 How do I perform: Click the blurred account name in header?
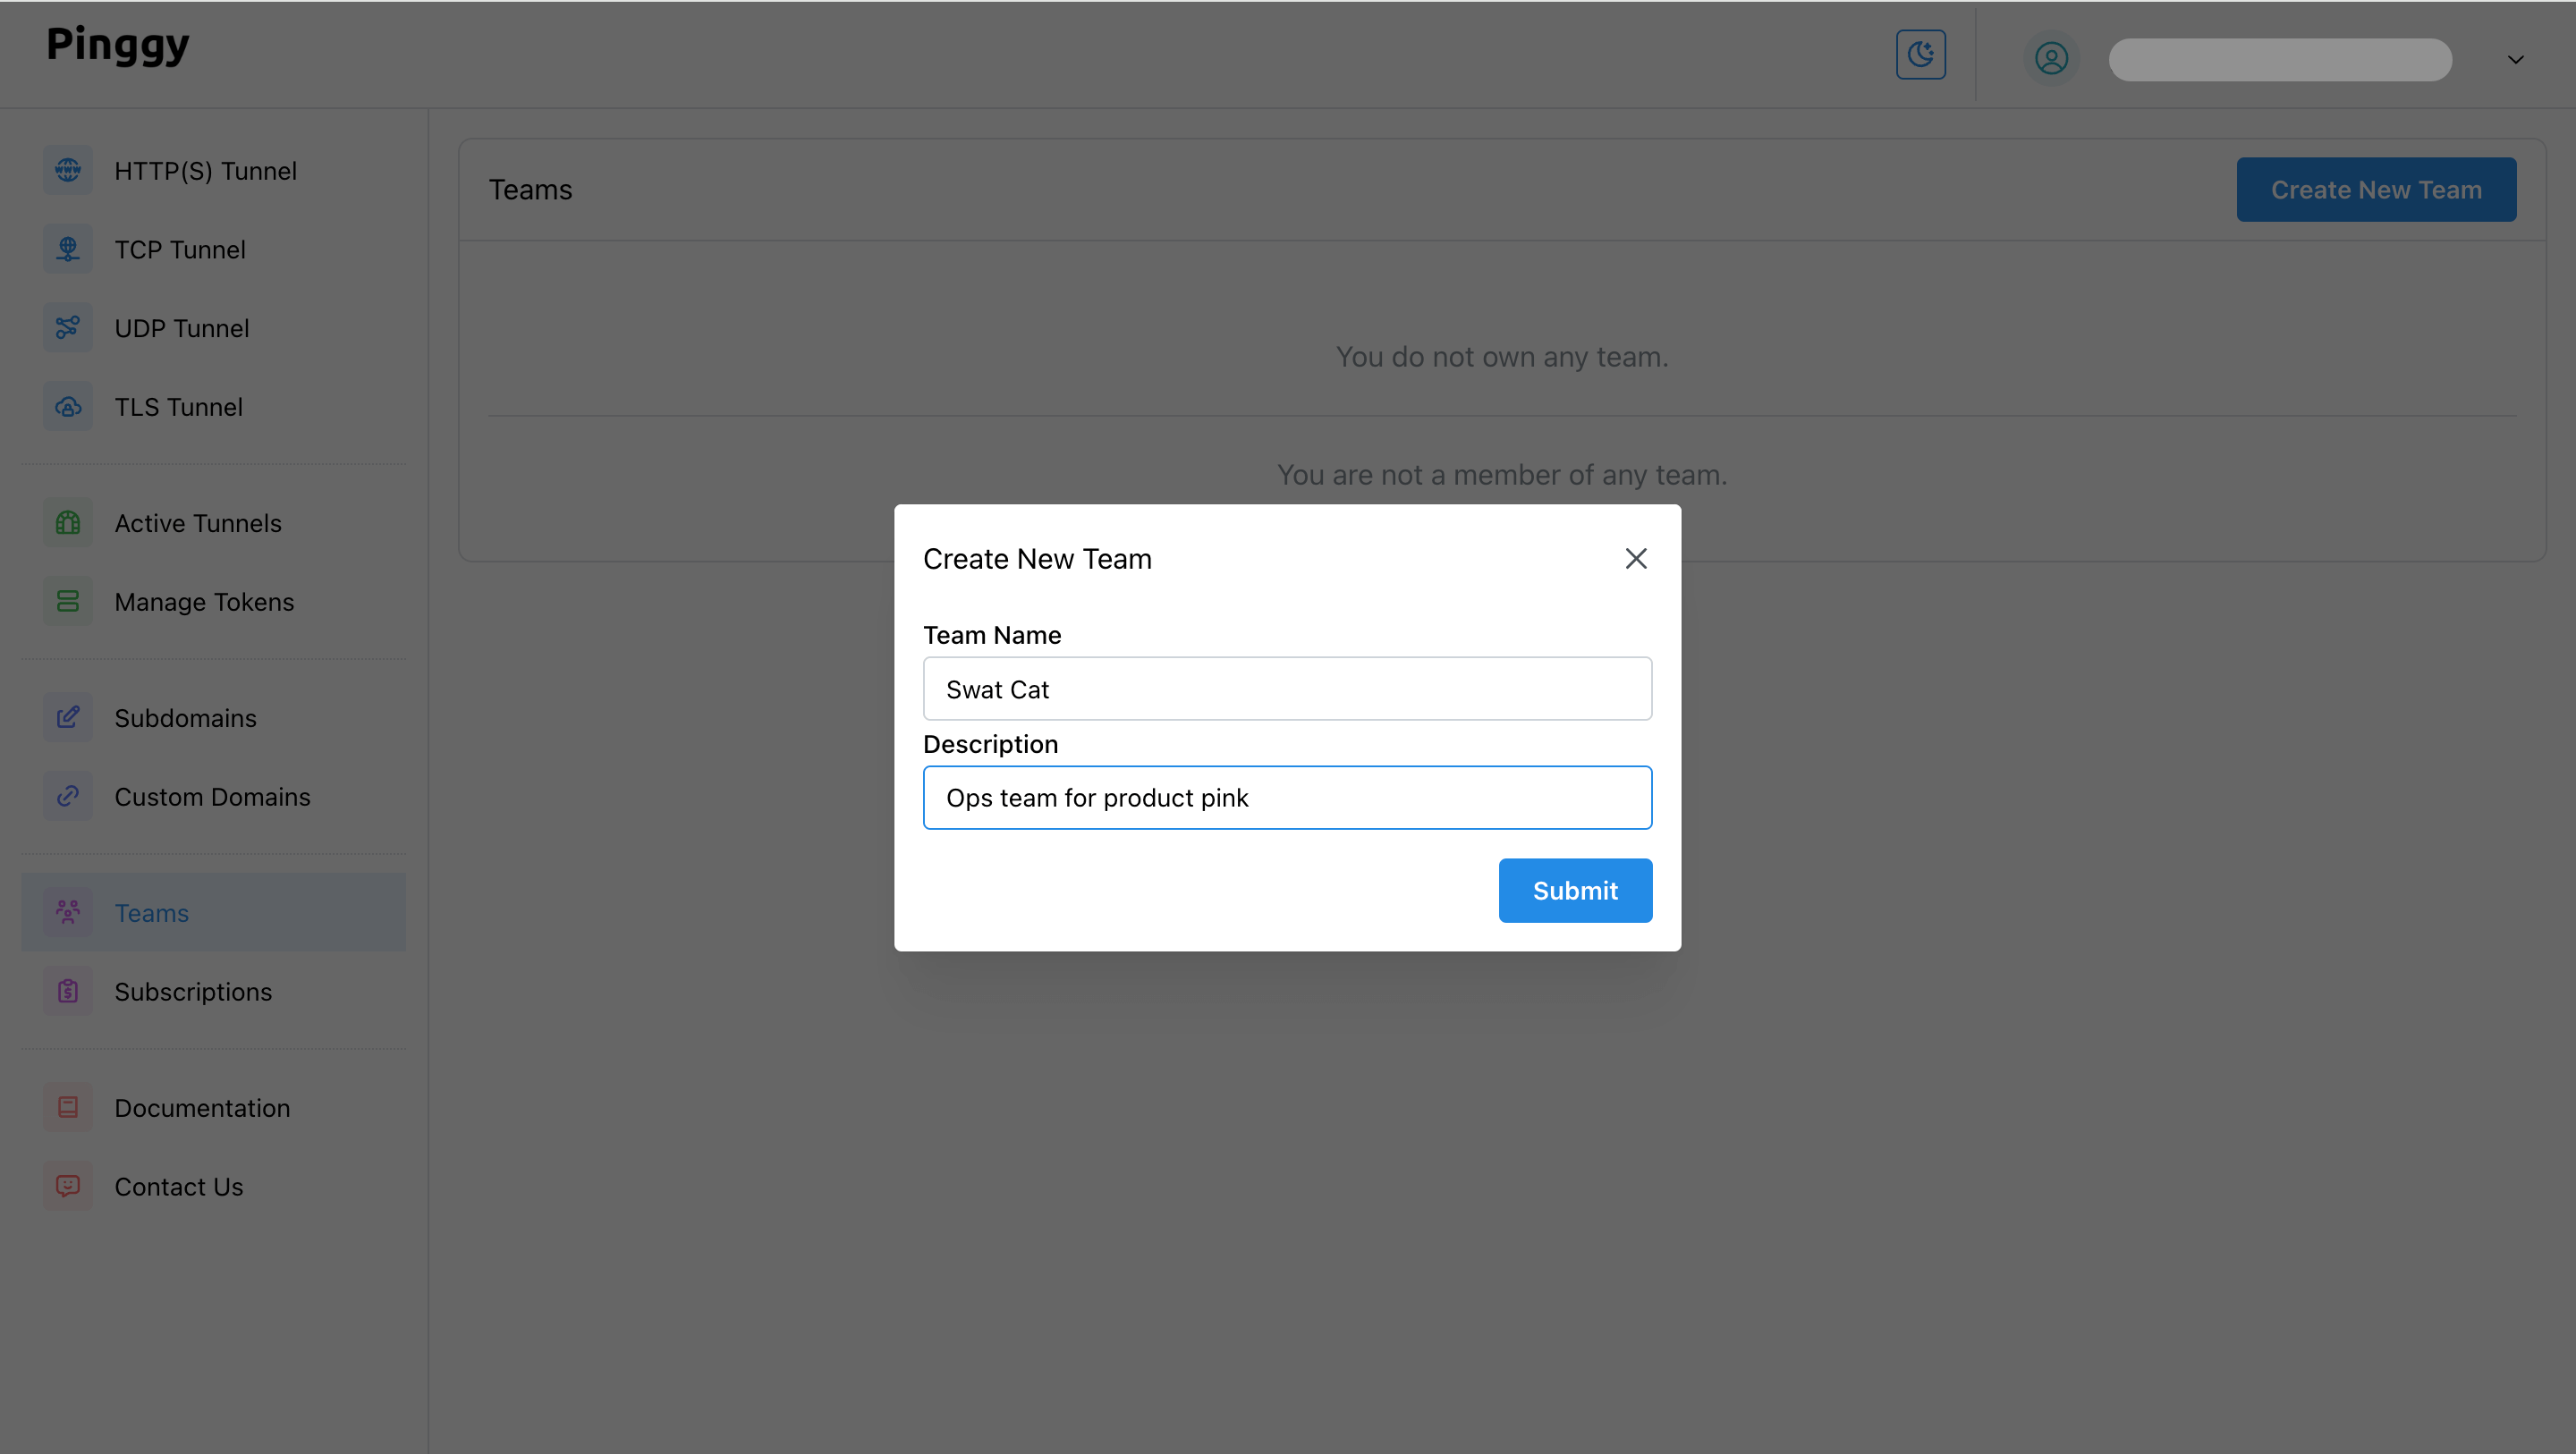tap(2280, 60)
